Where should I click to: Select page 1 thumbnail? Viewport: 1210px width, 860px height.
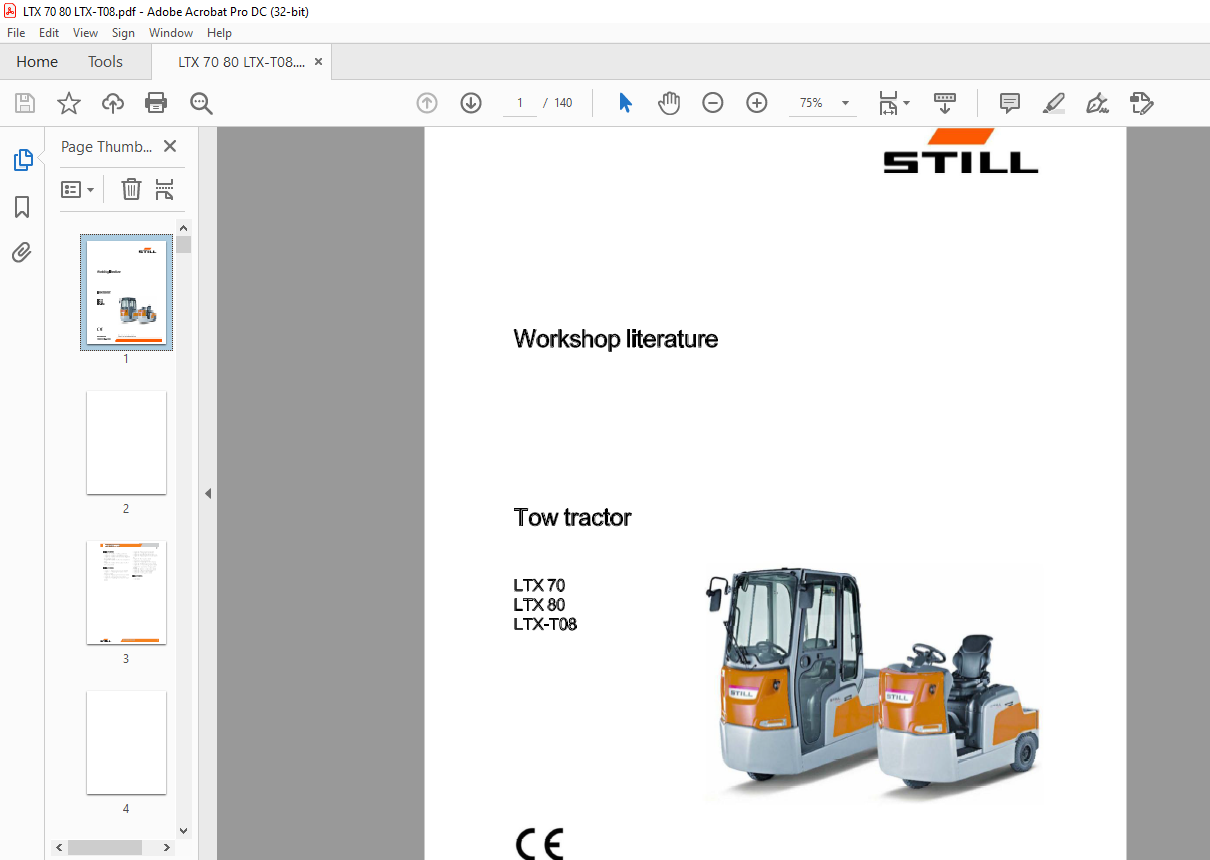(126, 293)
